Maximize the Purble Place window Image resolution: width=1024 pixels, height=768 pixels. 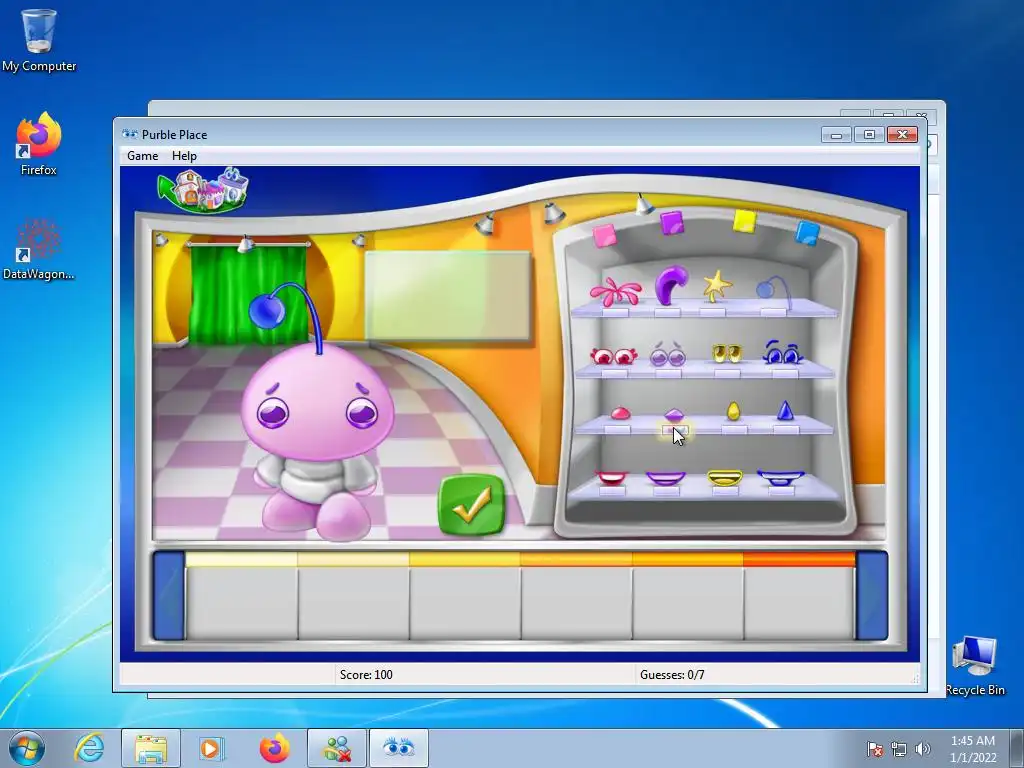[869, 135]
